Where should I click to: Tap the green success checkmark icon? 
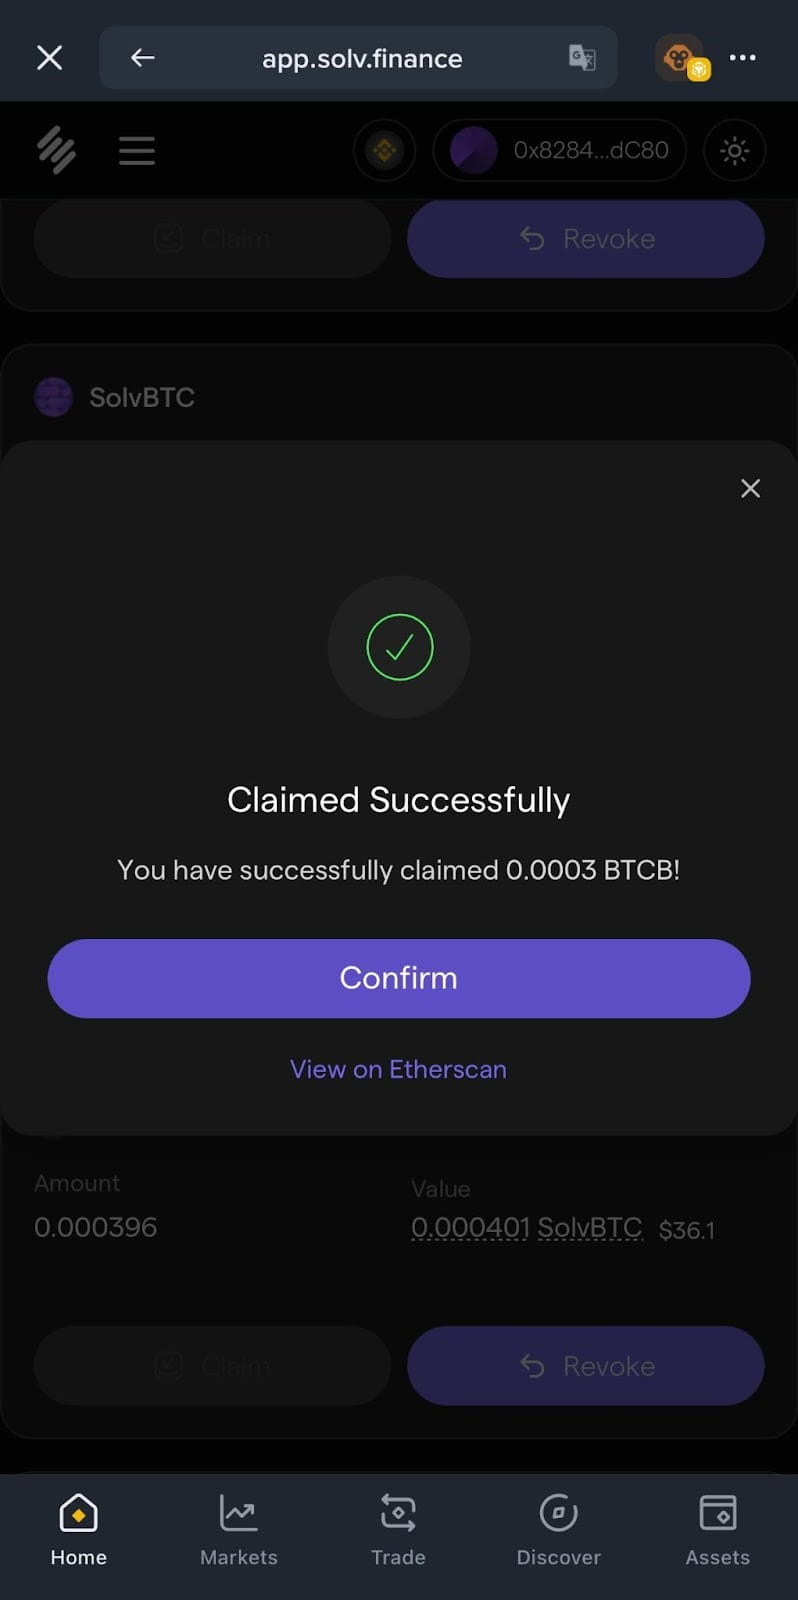pyautogui.click(x=399, y=647)
